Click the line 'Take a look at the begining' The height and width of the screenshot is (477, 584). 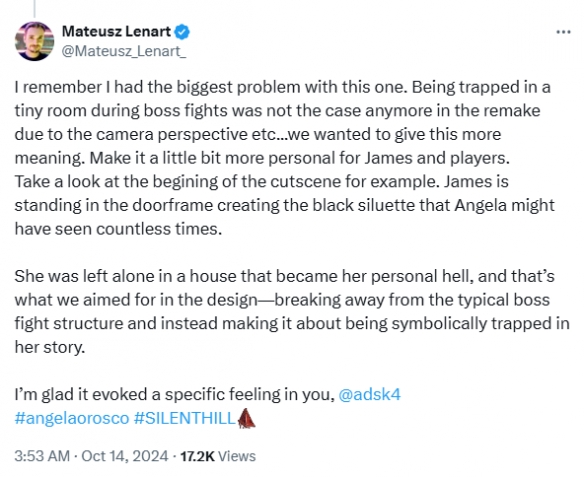point(261,181)
